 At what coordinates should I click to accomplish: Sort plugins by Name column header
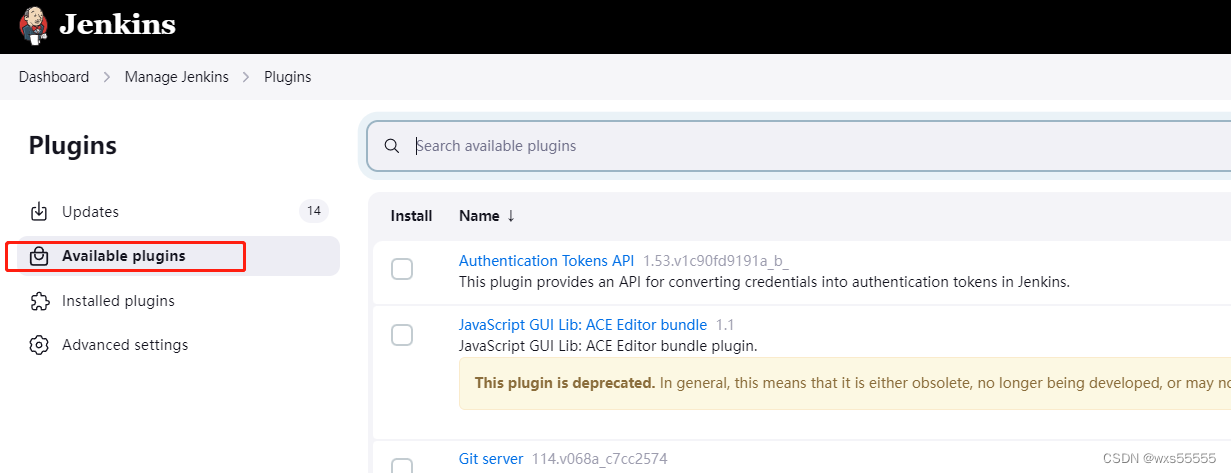coord(487,215)
